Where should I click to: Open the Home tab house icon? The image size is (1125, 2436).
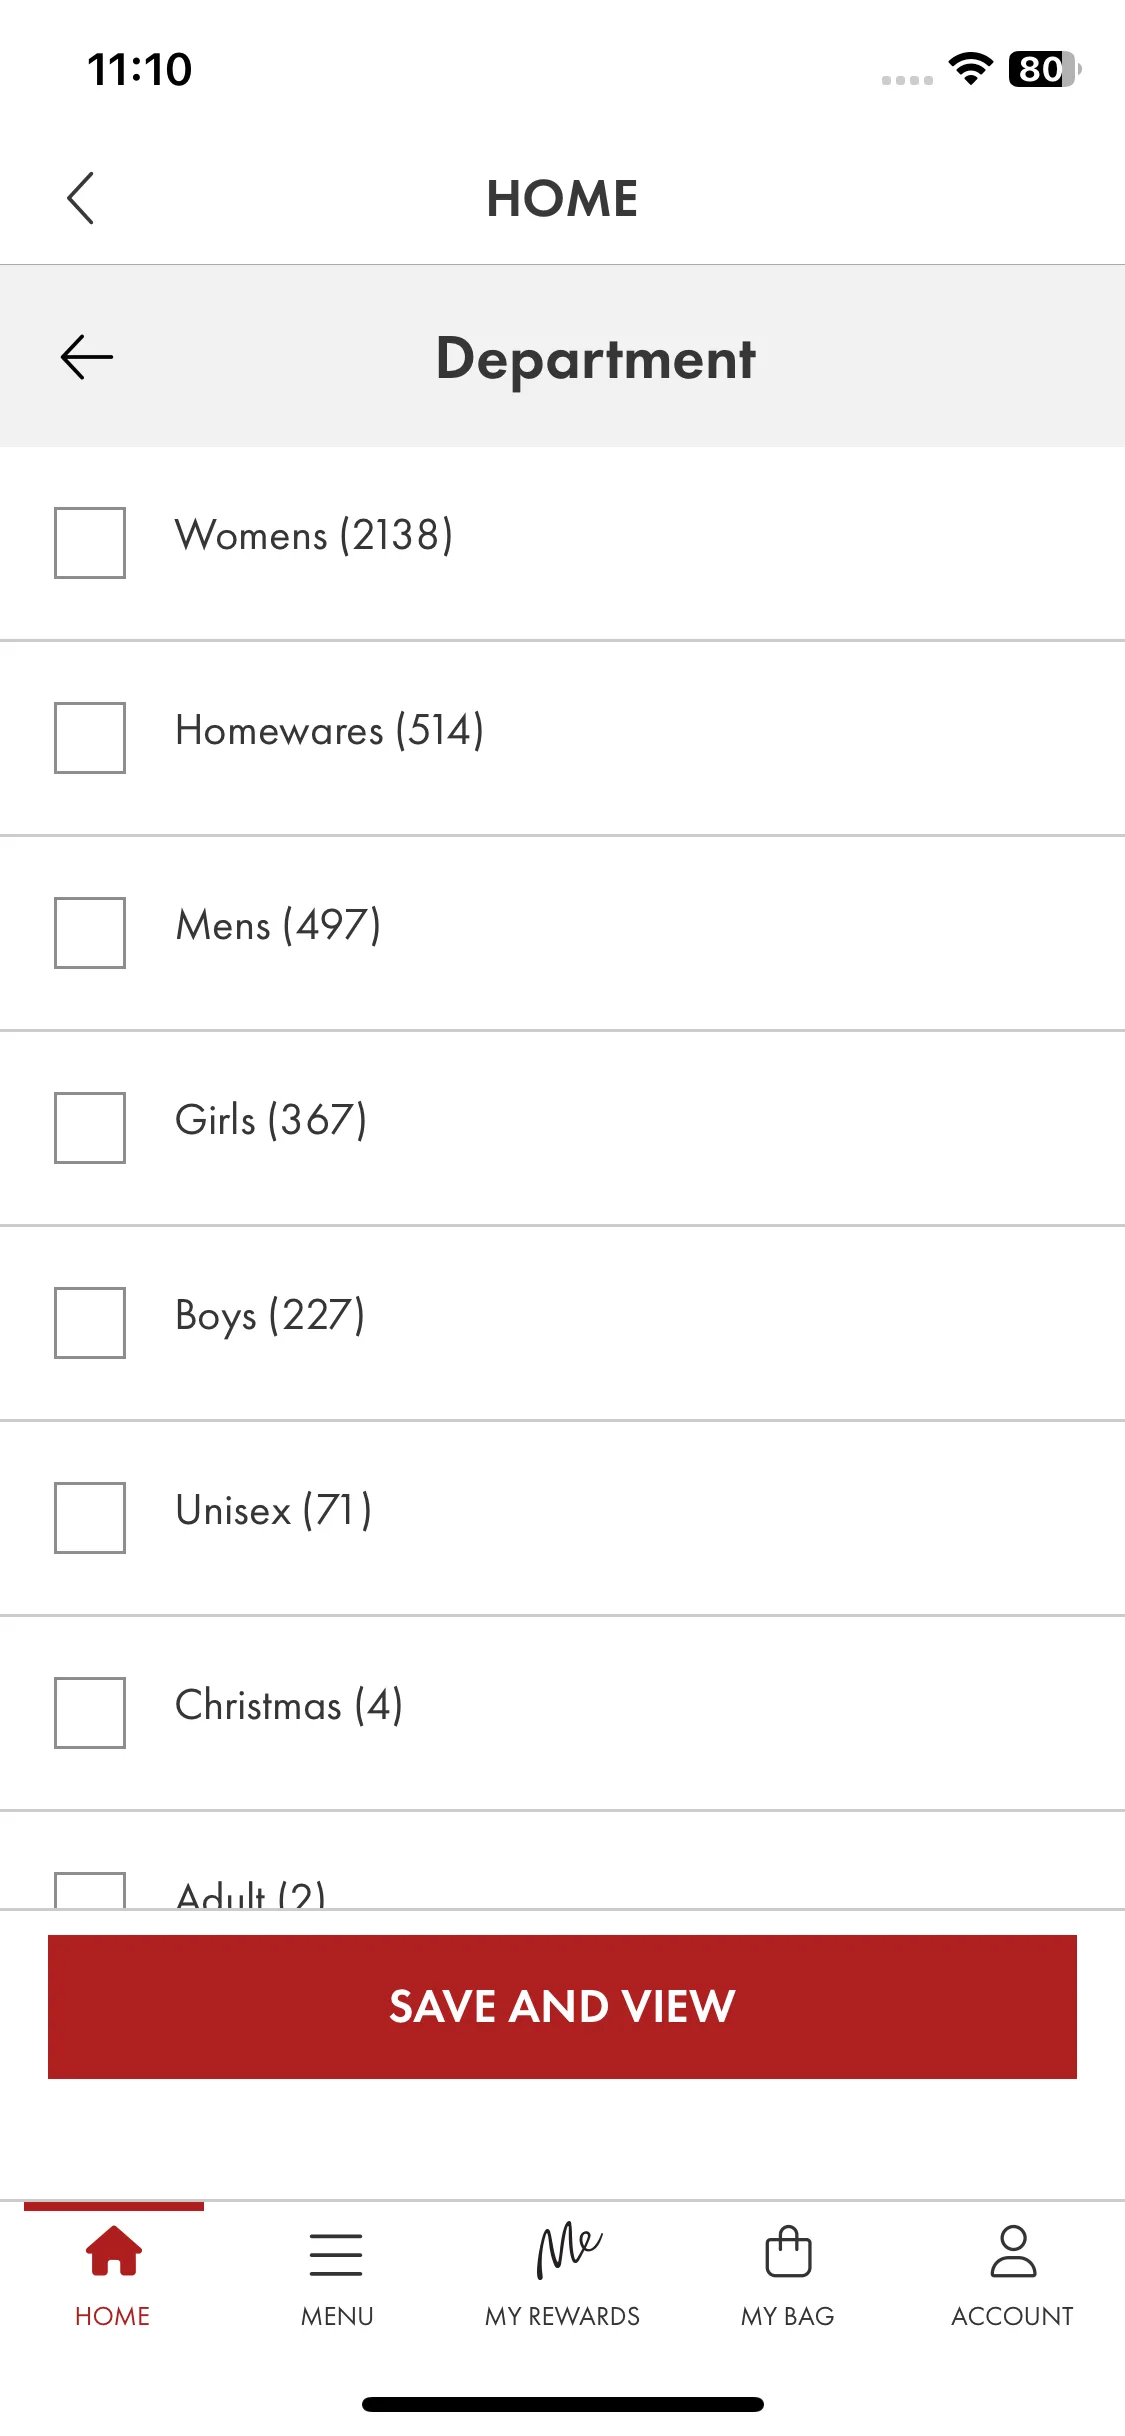pyautogui.click(x=113, y=2251)
